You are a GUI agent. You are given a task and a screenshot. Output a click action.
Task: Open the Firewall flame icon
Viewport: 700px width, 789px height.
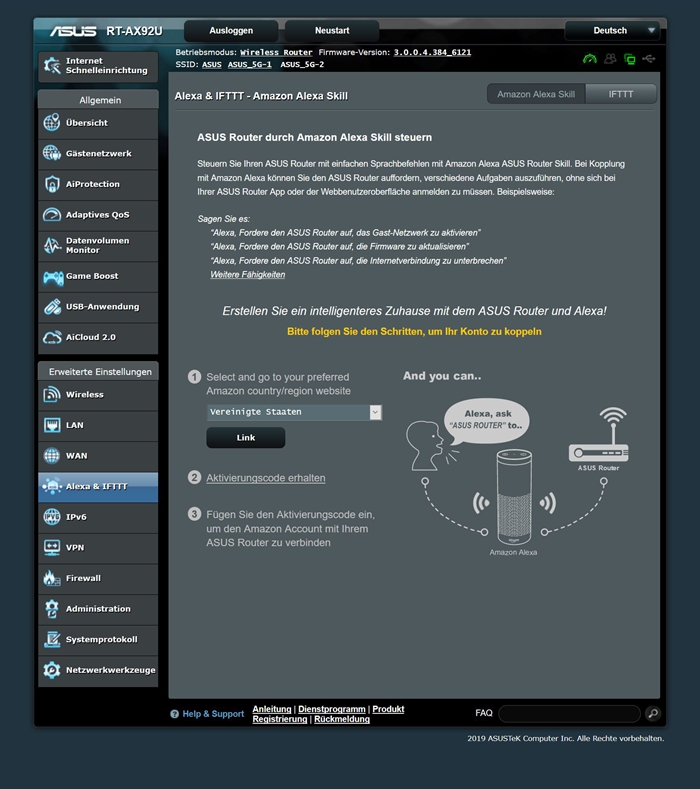point(52,578)
